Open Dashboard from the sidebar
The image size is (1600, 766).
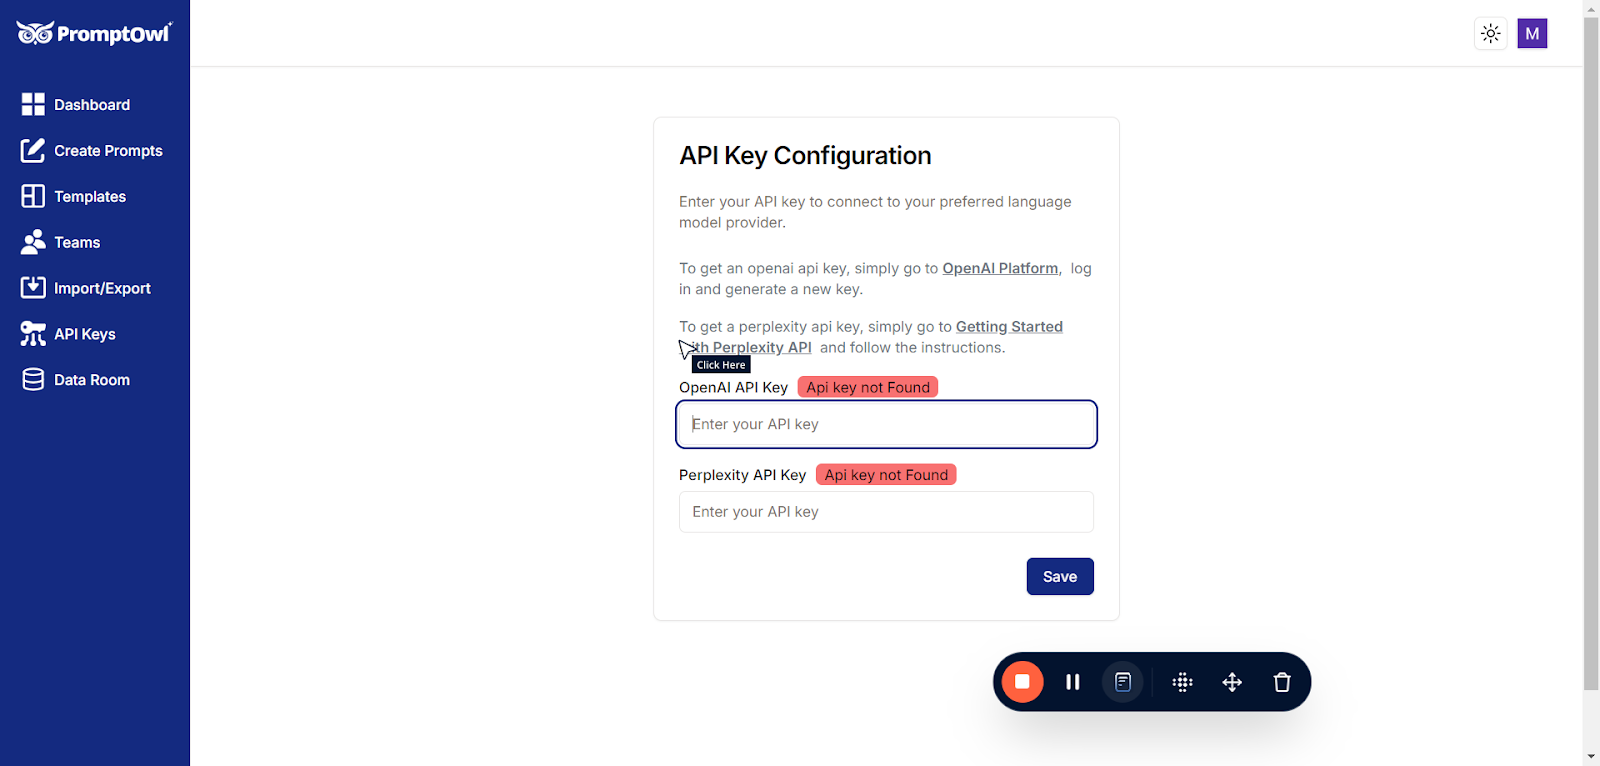91,105
